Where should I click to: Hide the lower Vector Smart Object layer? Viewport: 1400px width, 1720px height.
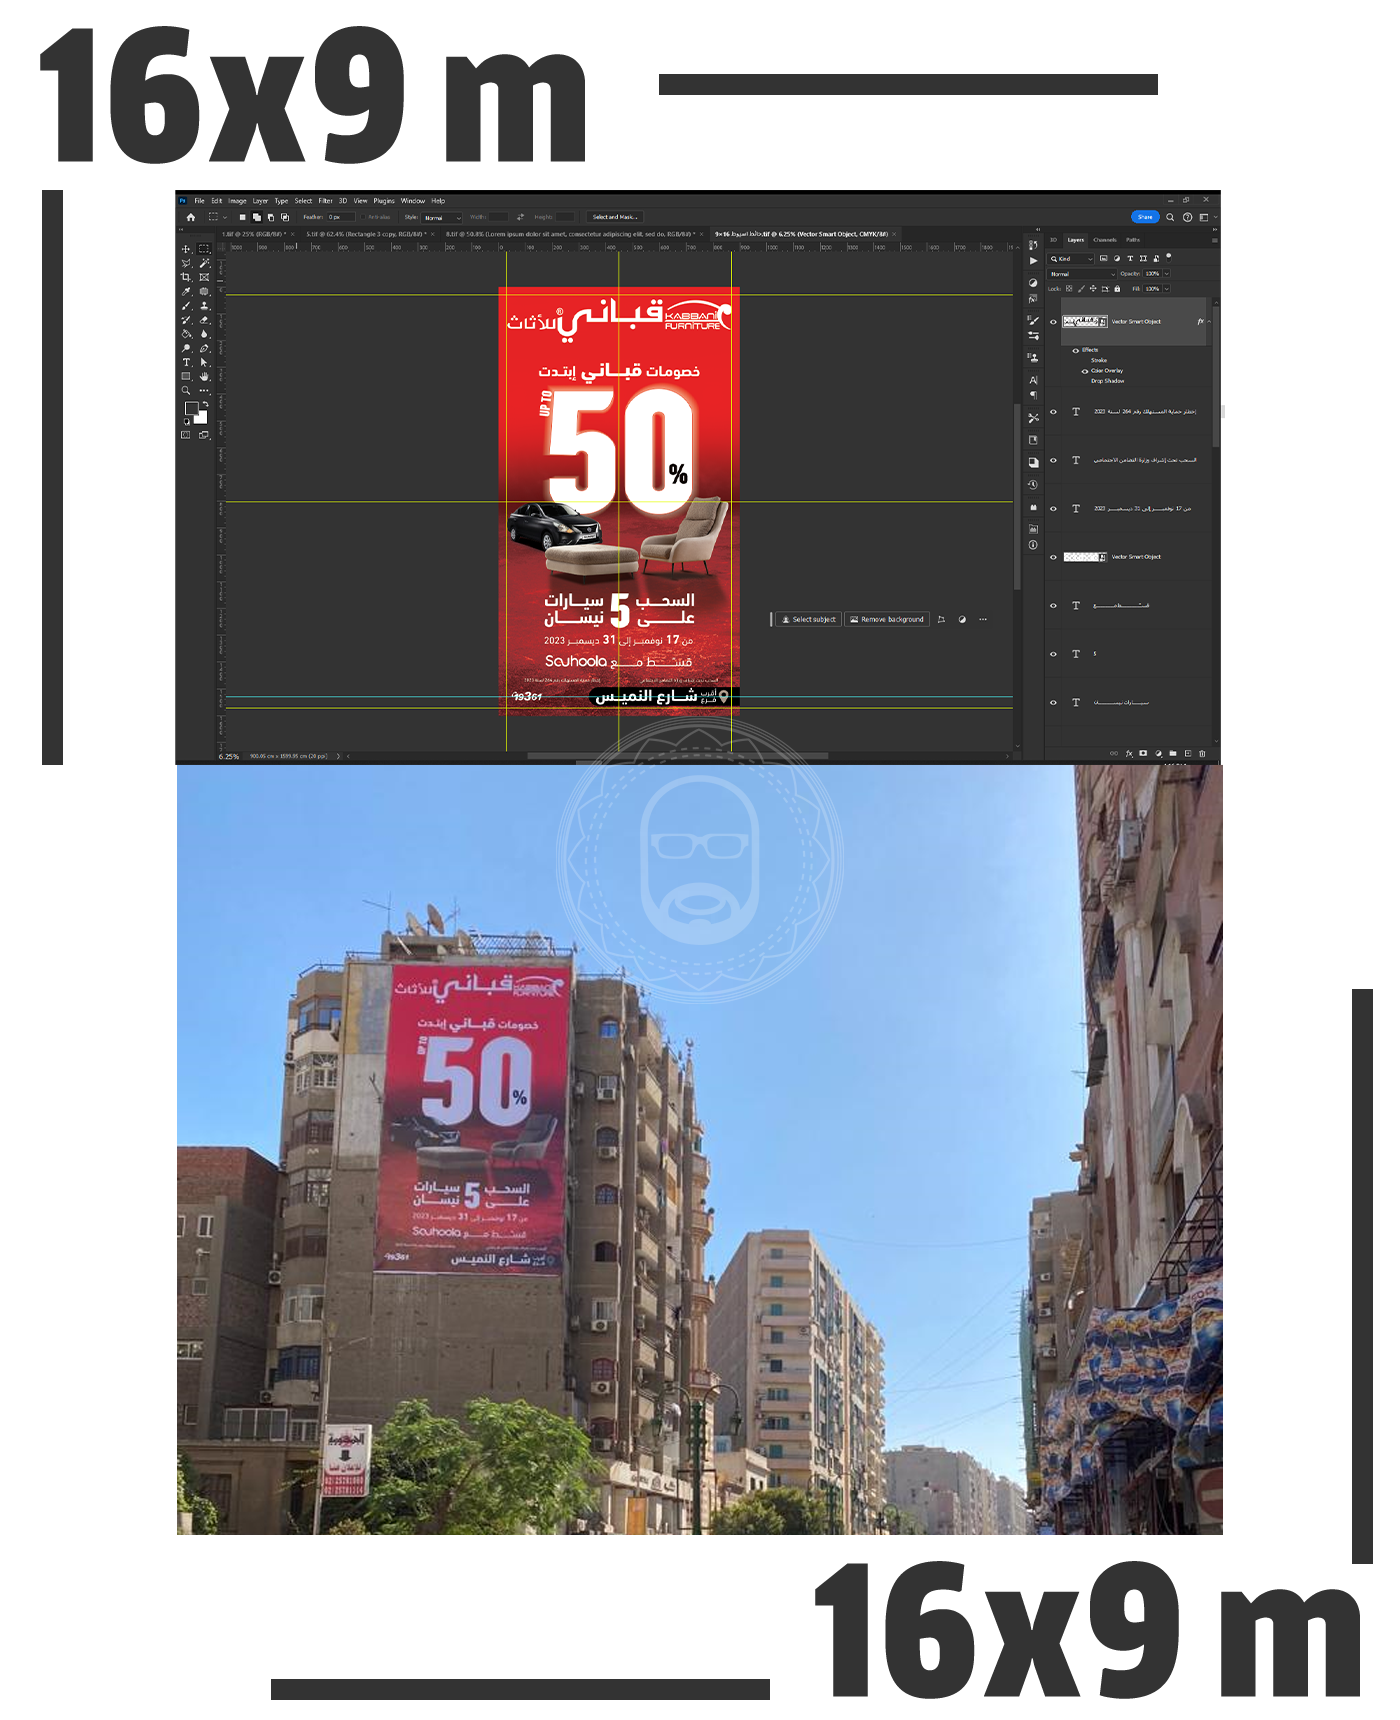tap(1053, 557)
